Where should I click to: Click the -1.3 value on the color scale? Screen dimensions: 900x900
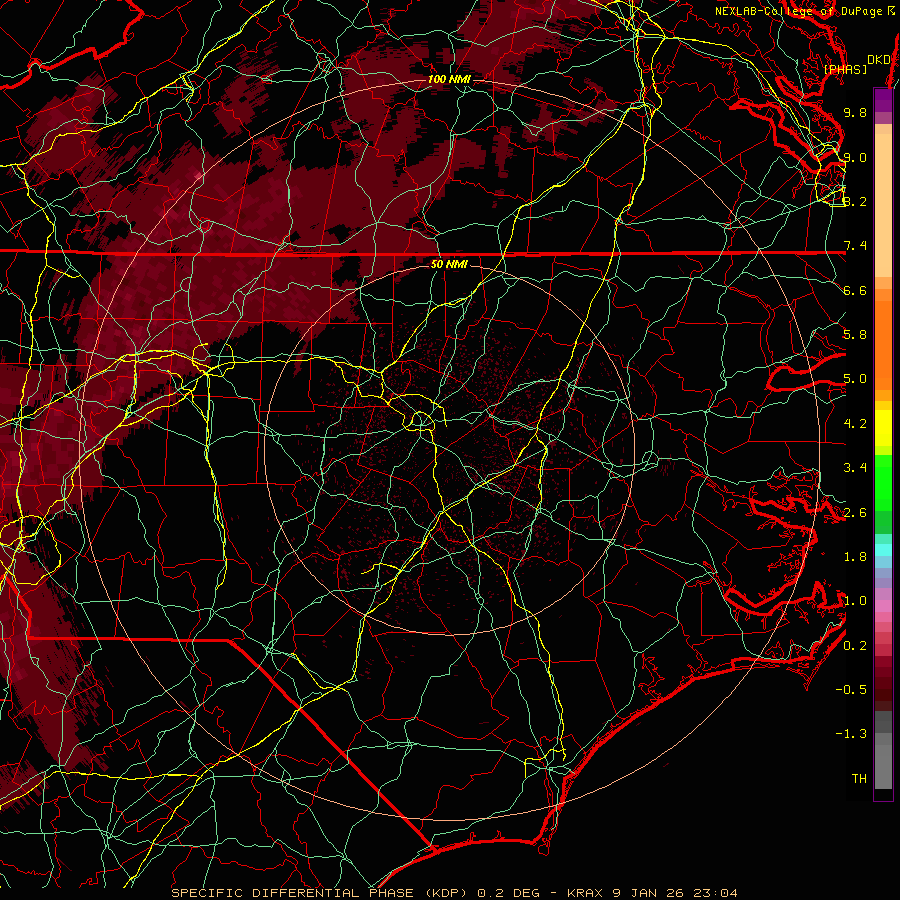point(851,734)
